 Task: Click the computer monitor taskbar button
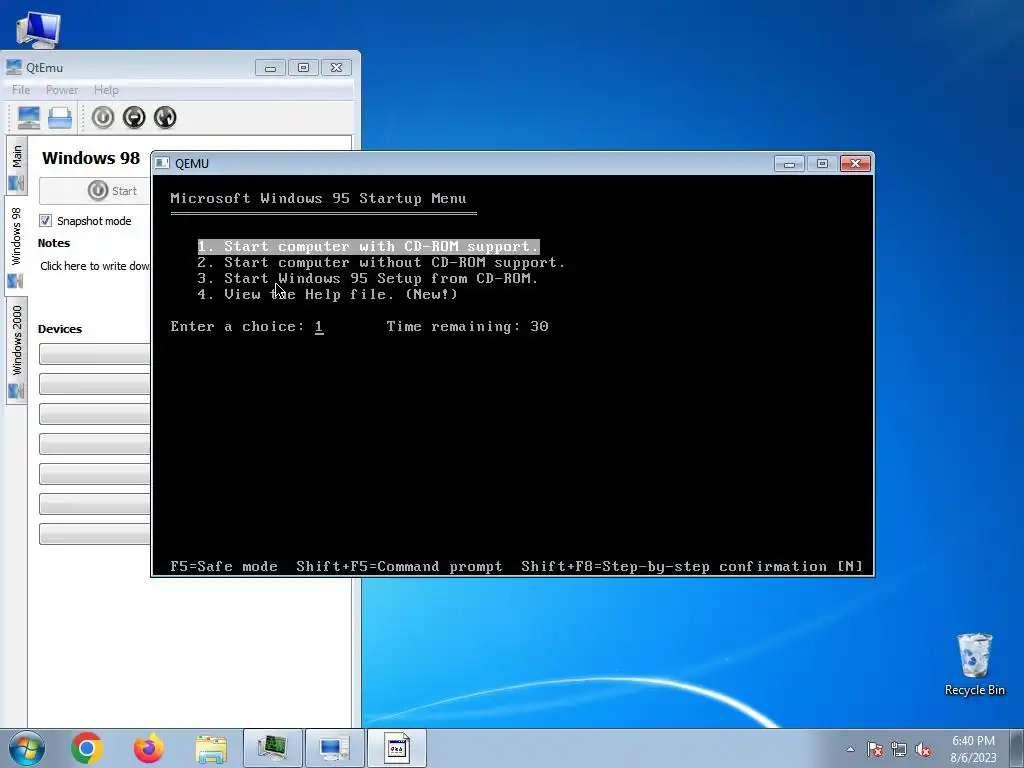(334, 748)
